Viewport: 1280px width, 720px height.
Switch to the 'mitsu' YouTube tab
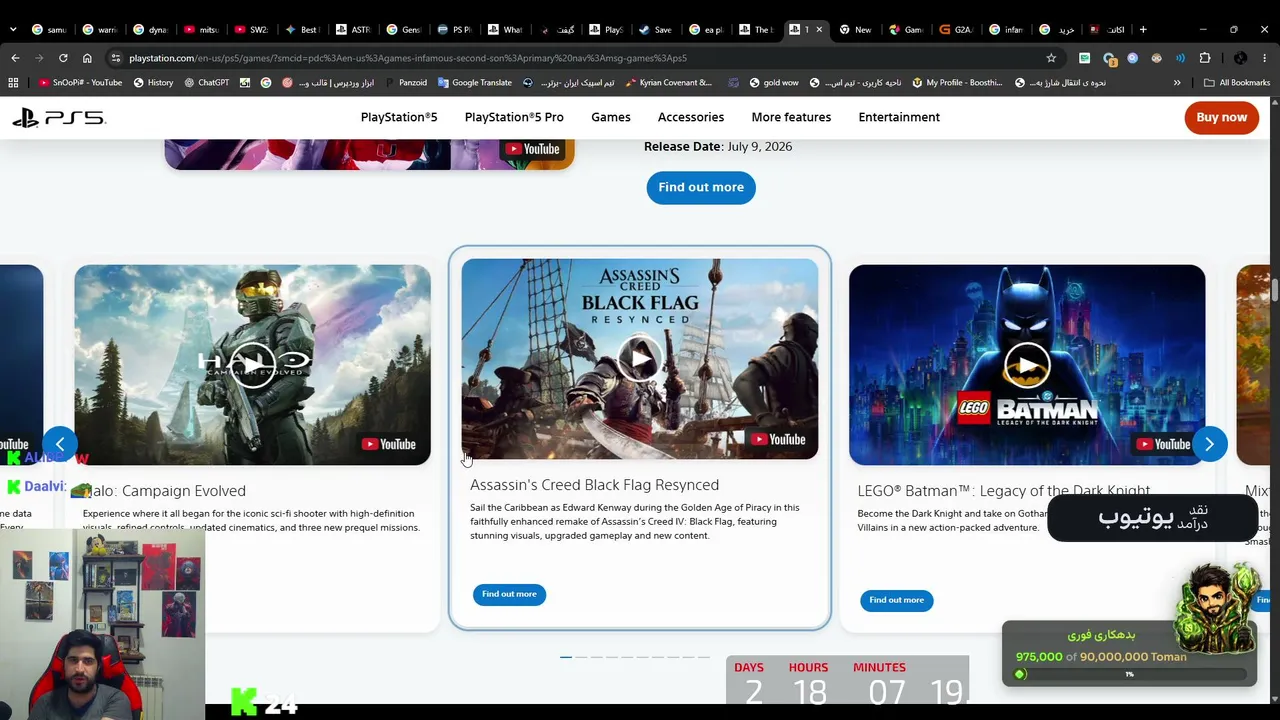[201, 29]
